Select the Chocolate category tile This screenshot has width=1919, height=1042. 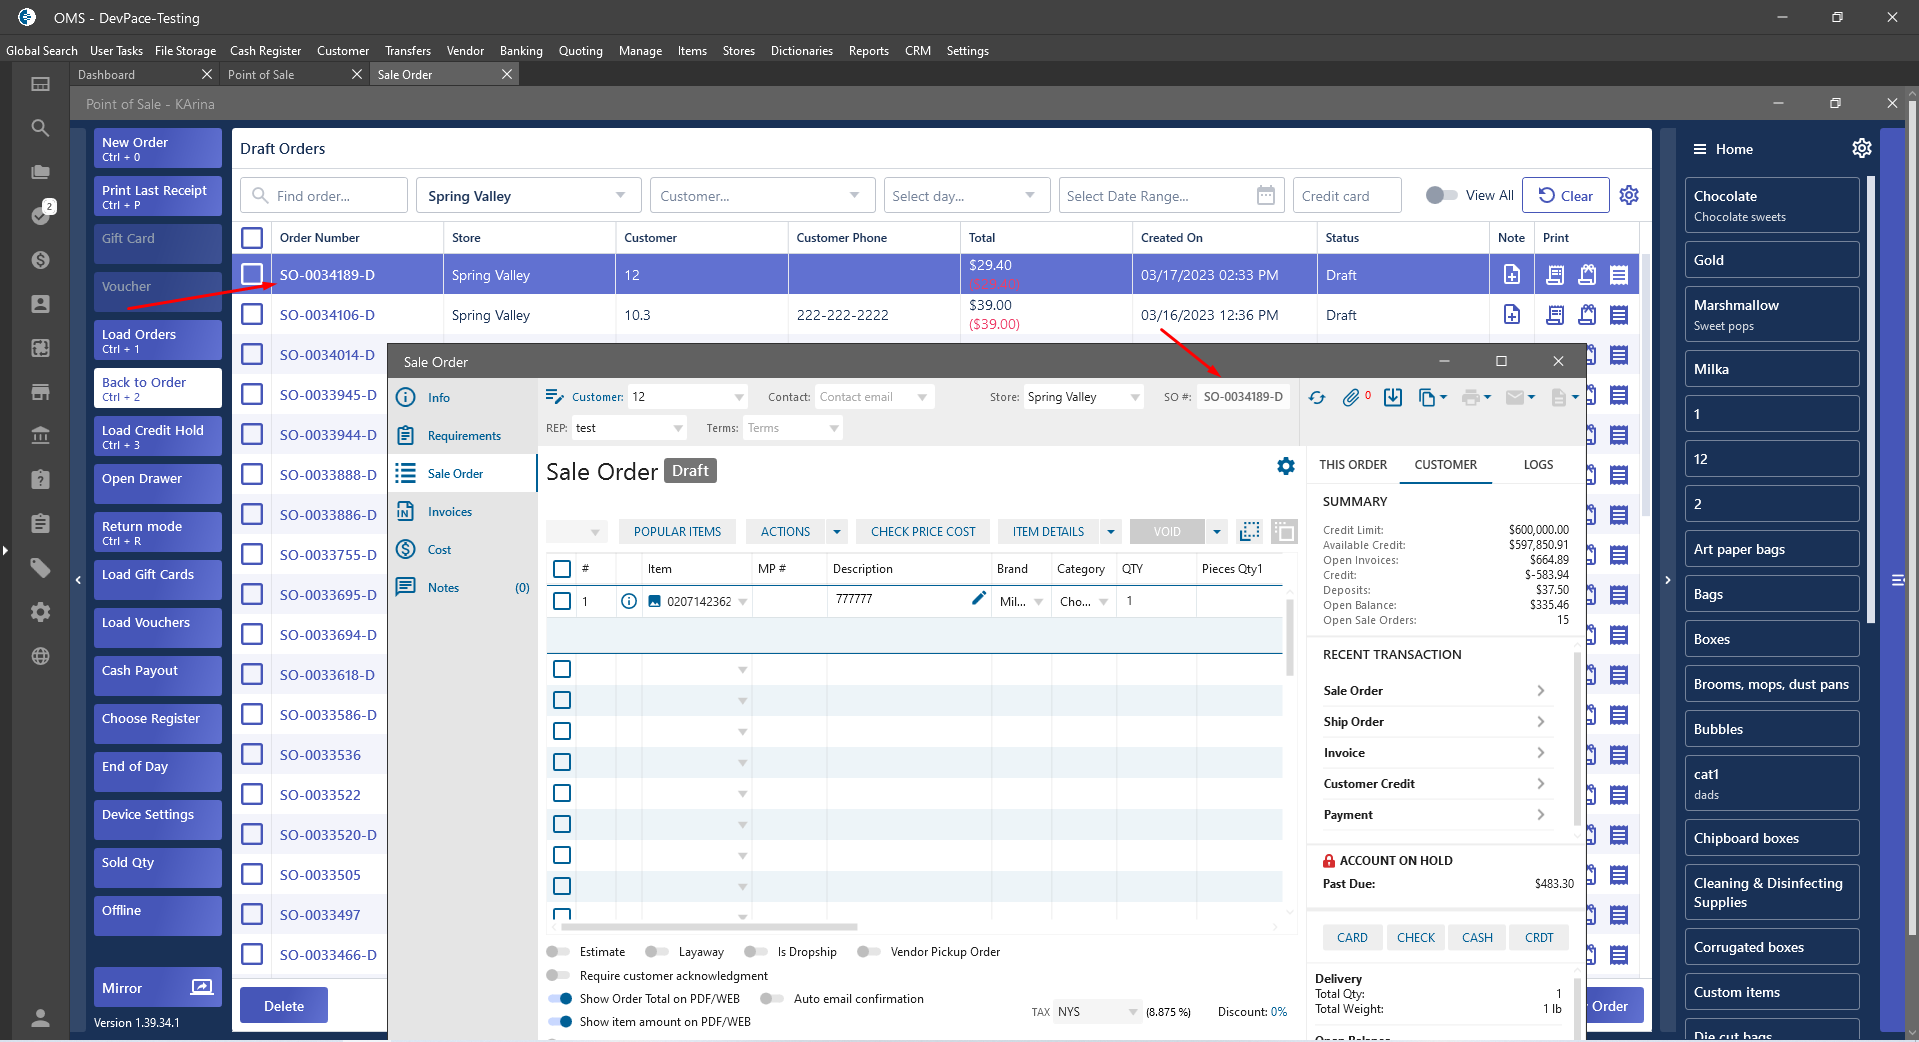click(1770, 205)
